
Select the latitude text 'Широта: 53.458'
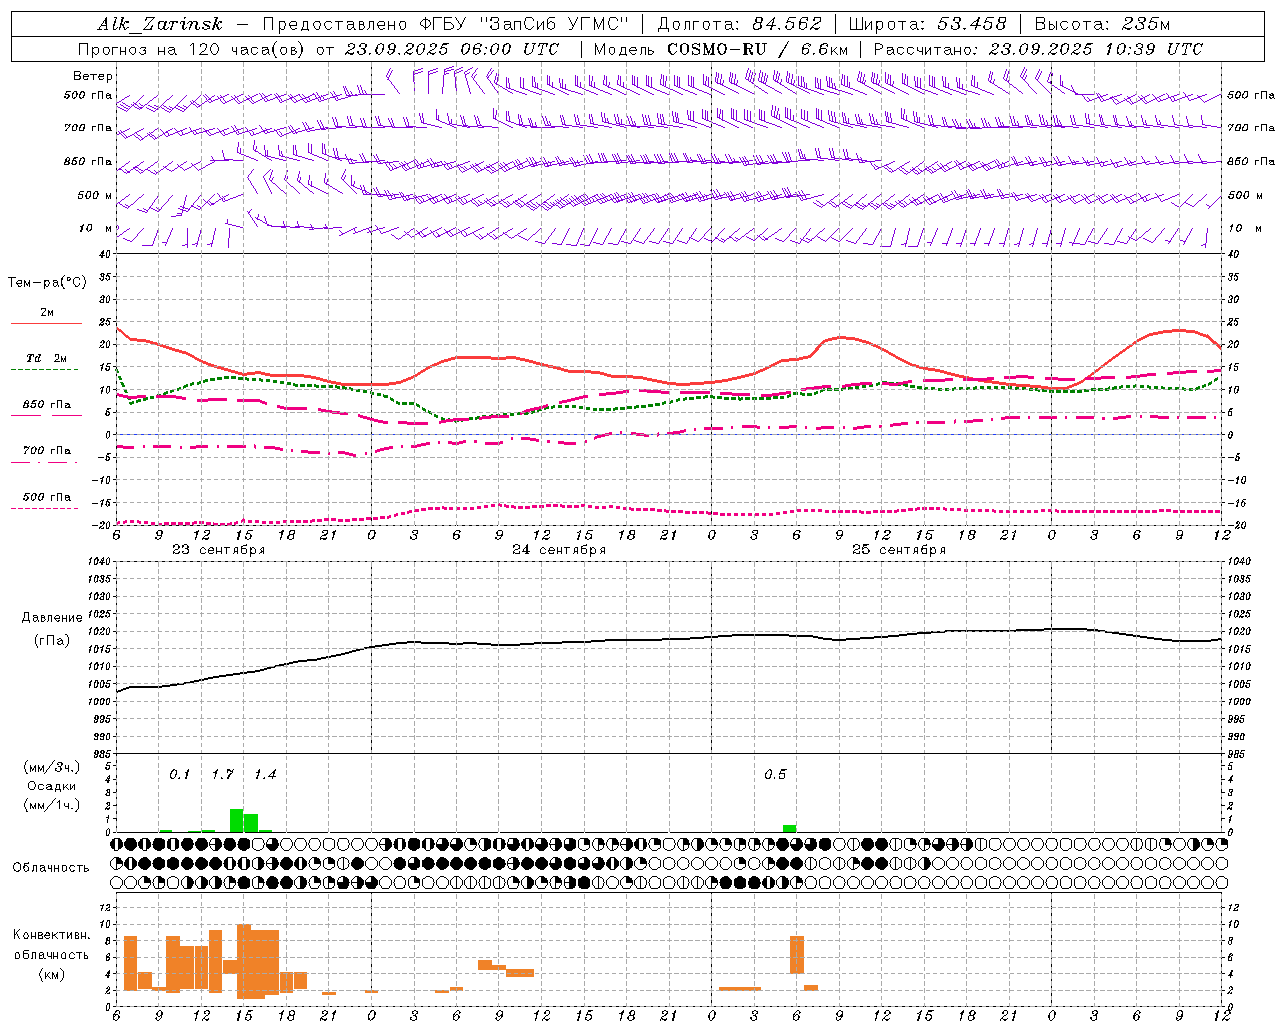click(x=927, y=24)
